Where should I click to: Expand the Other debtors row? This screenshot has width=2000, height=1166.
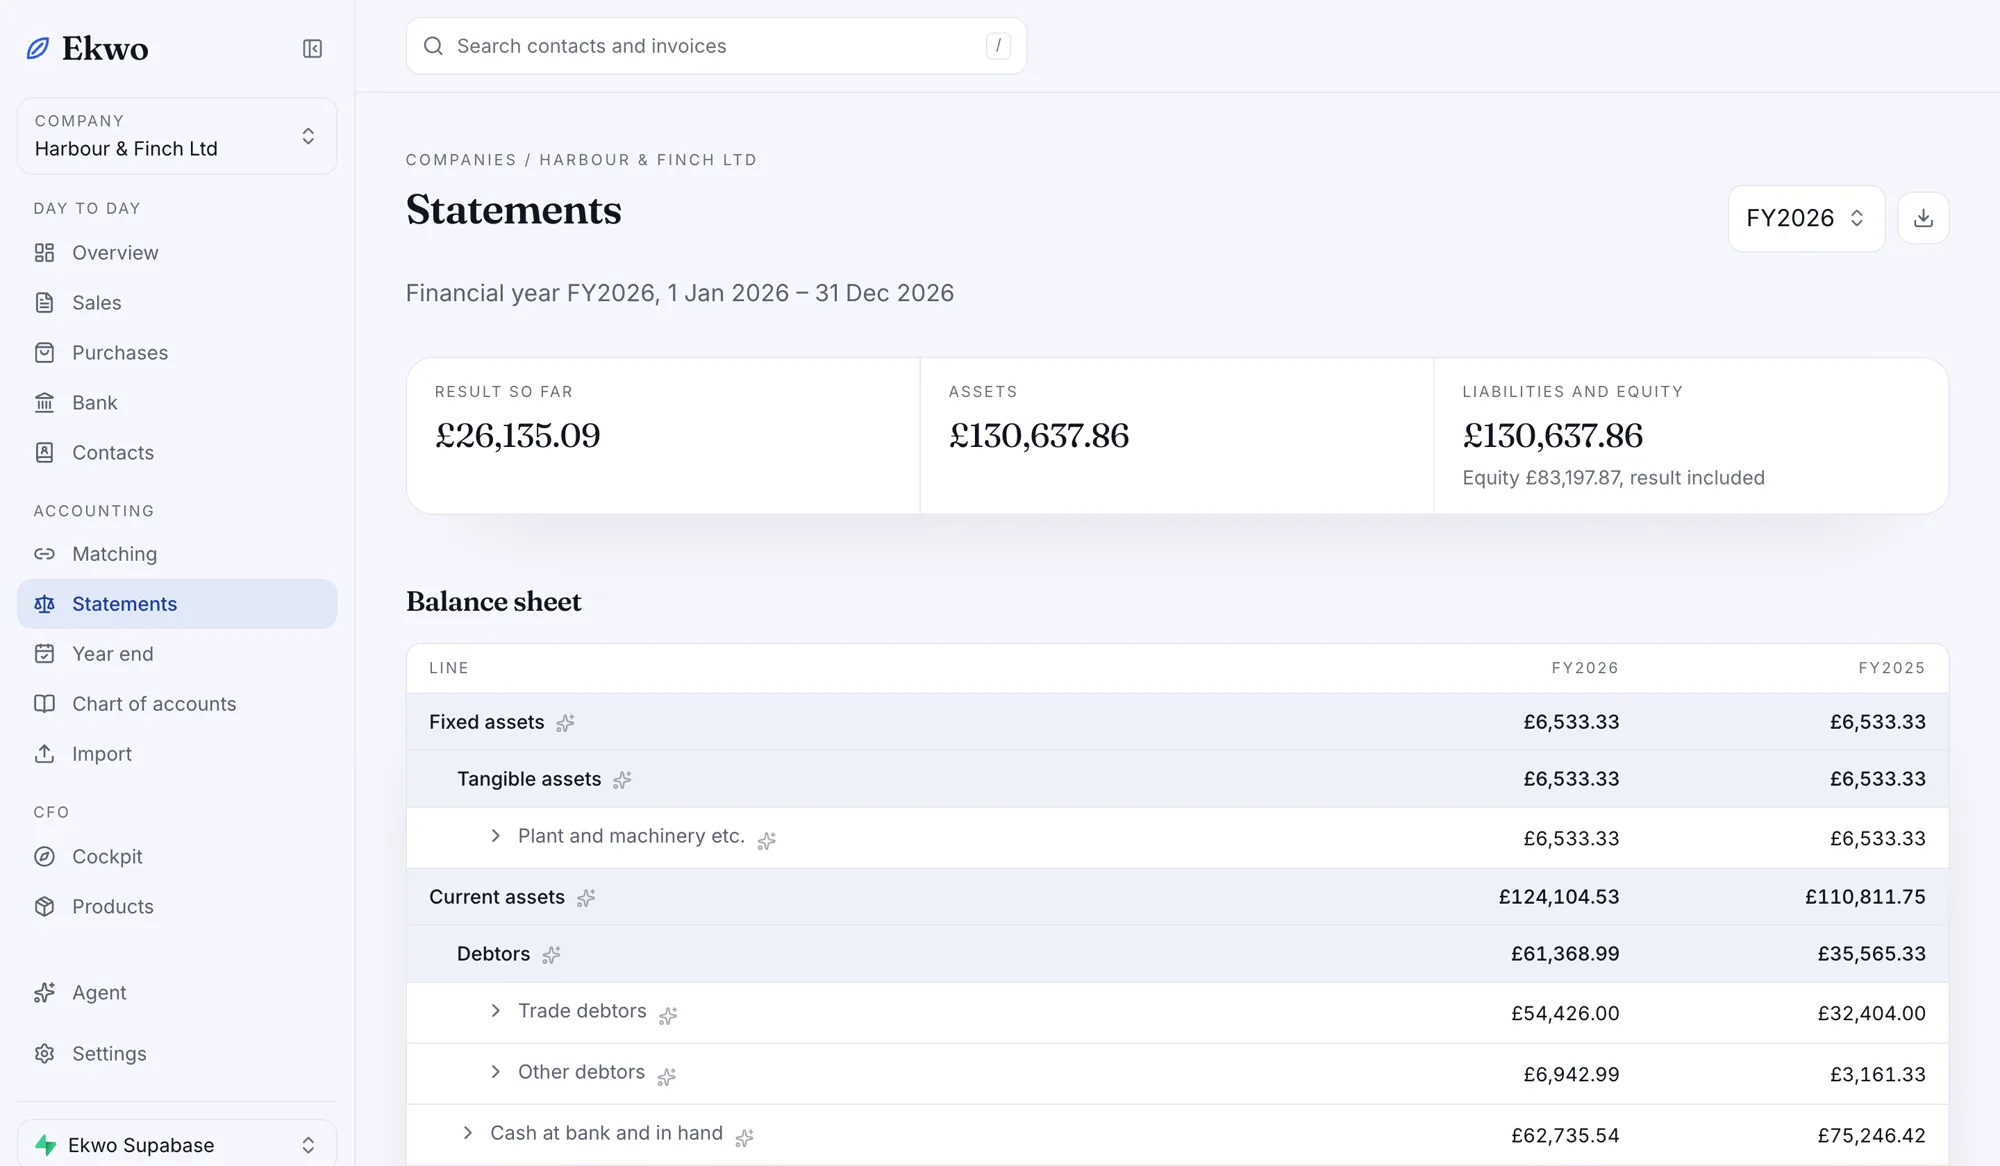495,1072
